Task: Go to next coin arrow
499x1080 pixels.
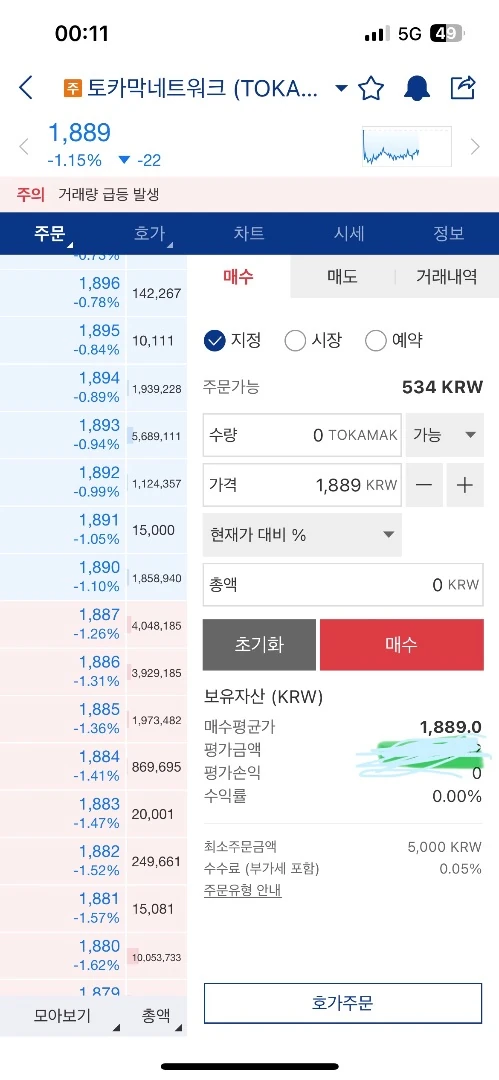Action: [475, 147]
